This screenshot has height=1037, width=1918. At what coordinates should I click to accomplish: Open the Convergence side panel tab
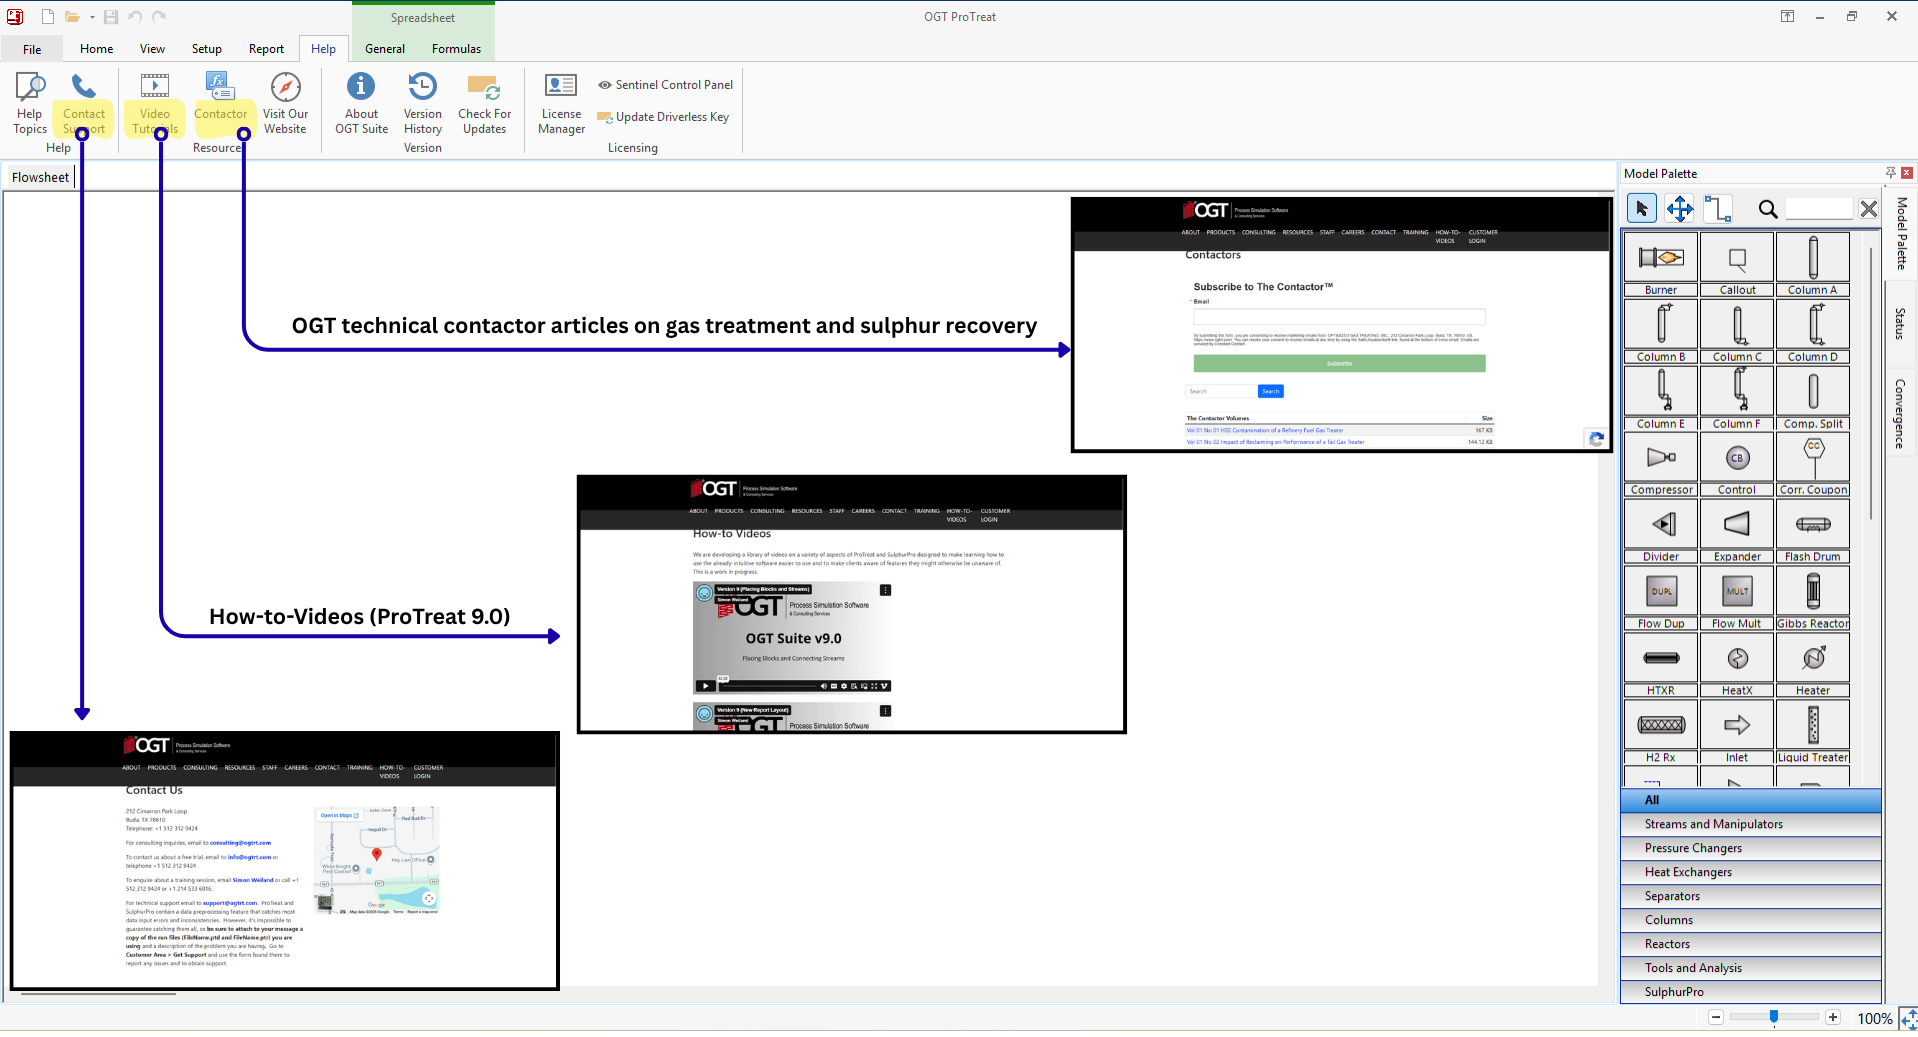click(x=1900, y=414)
